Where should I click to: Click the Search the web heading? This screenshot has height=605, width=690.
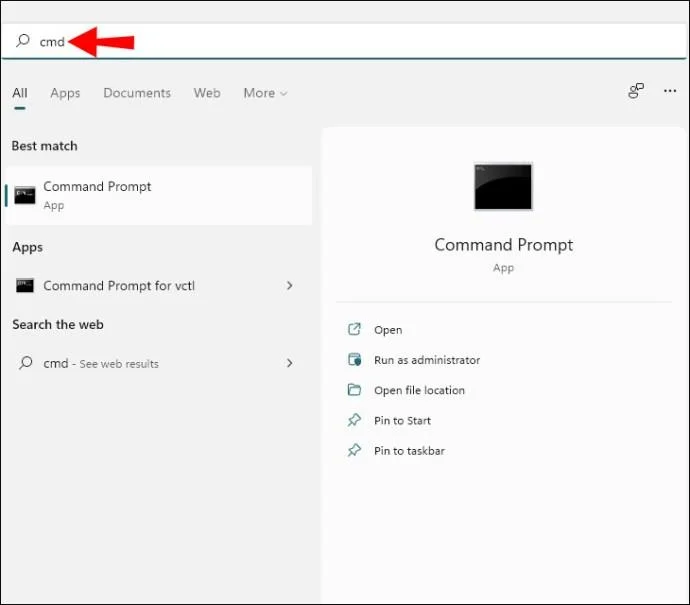(x=58, y=324)
